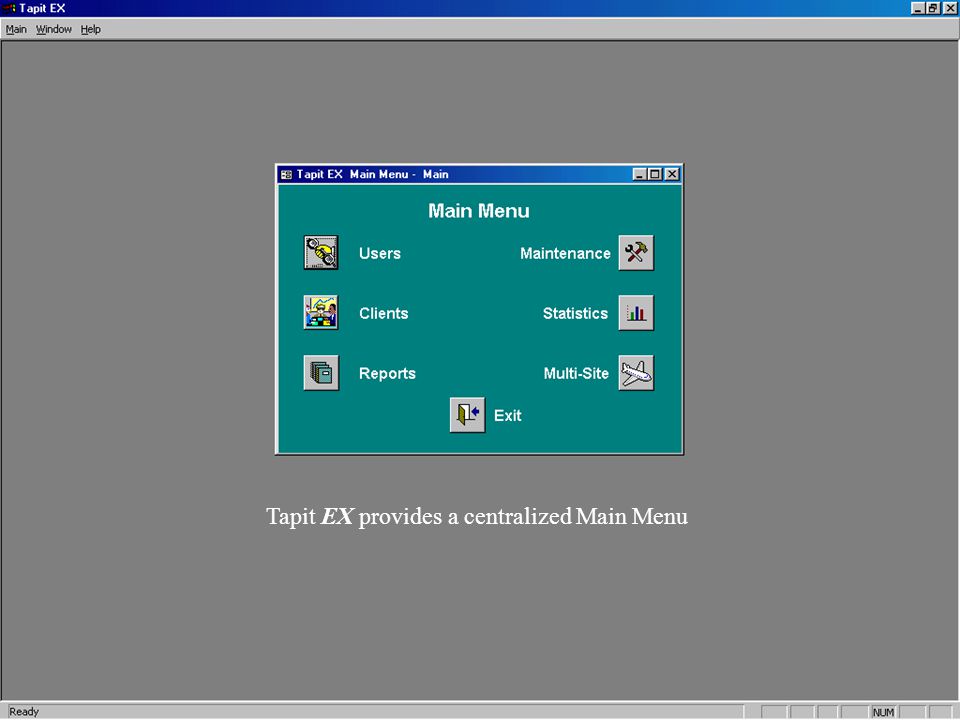Click the Users label
This screenshot has height=720, width=960.
[380, 253]
